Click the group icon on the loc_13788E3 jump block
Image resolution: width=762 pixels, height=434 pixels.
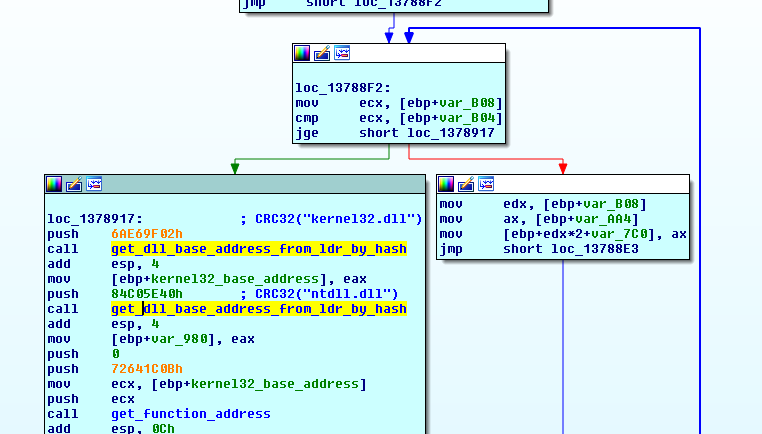click(486, 184)
